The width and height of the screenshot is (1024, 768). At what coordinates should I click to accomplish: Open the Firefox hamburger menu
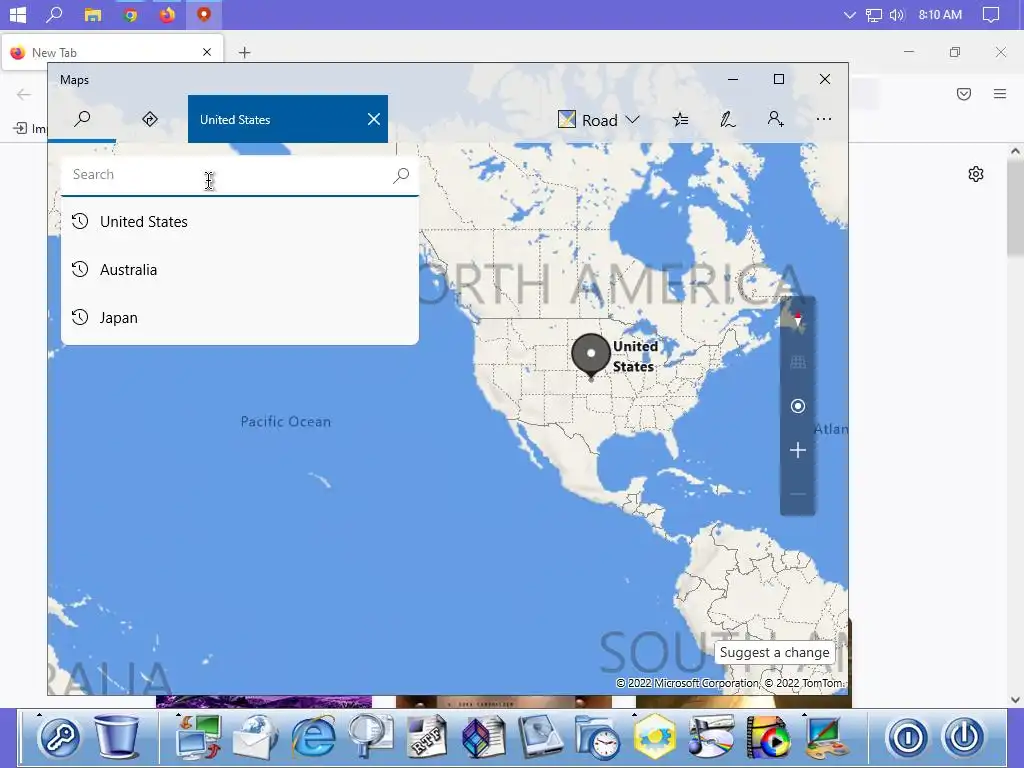[1000, 94]
